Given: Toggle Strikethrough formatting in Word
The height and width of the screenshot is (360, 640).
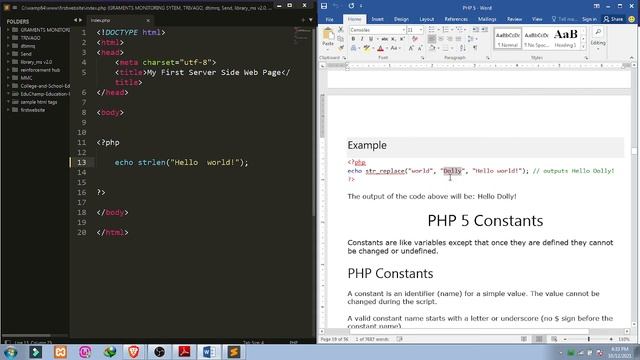Looking at the screenshot, I should pos(384,39).
